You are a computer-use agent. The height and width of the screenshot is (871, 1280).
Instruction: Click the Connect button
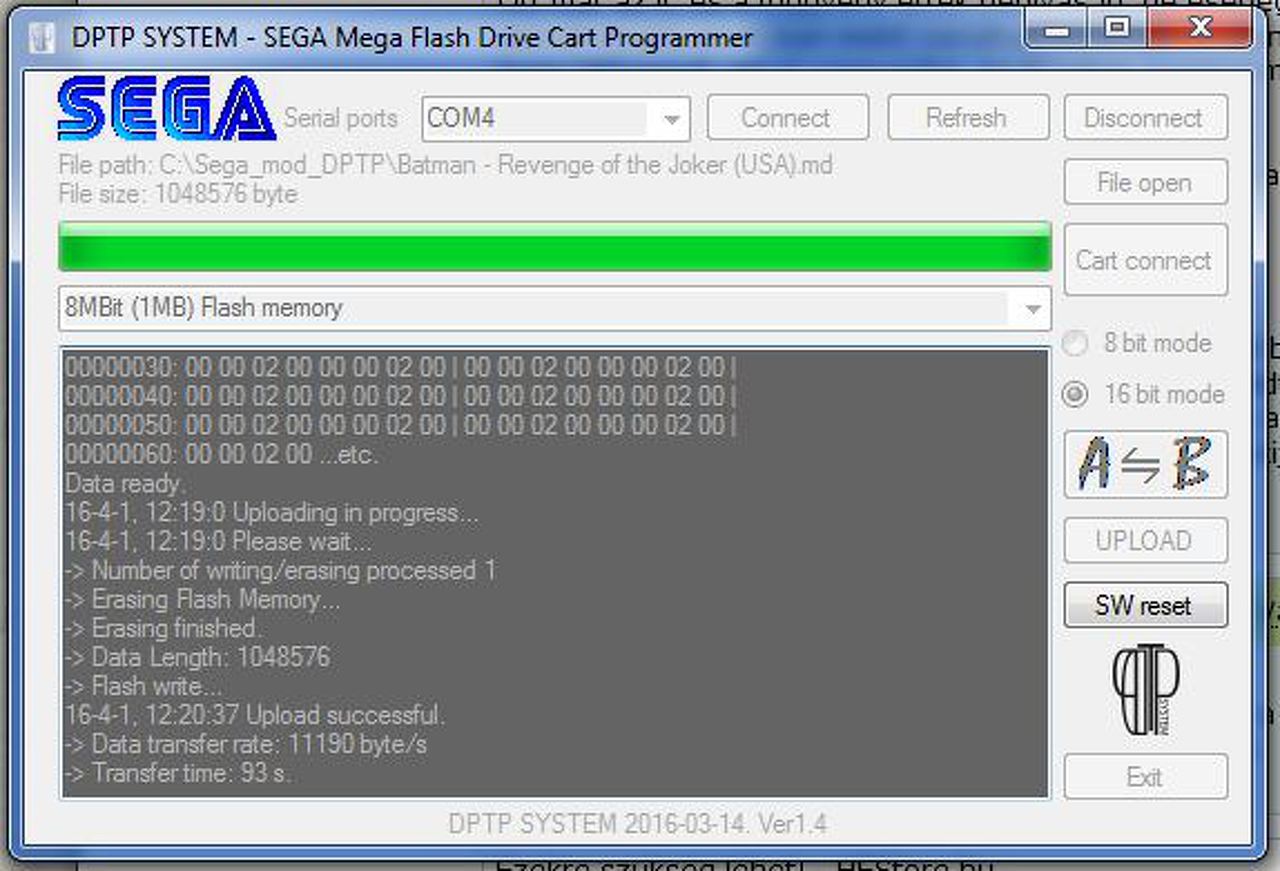[788, 118]
